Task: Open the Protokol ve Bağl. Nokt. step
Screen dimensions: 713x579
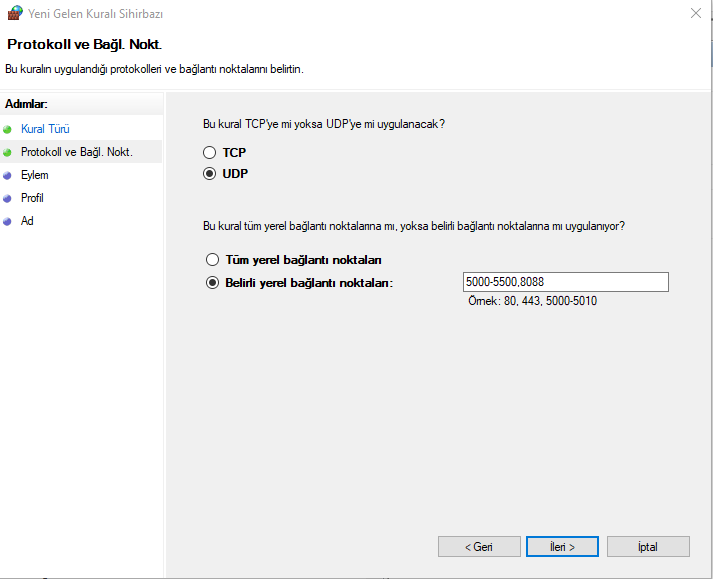Action: [x=77, y=152]
